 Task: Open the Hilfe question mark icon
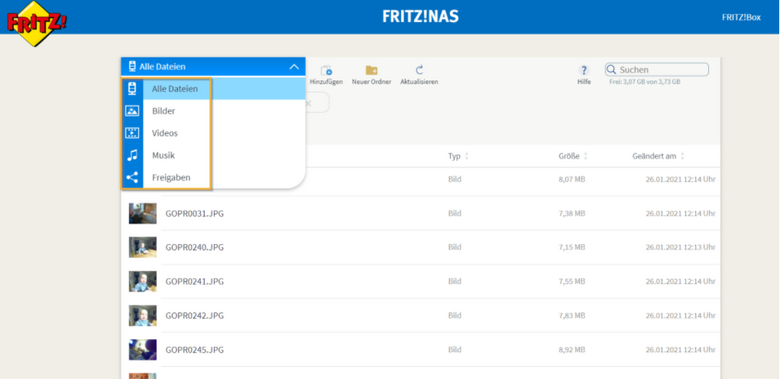[x=584, y=70]
